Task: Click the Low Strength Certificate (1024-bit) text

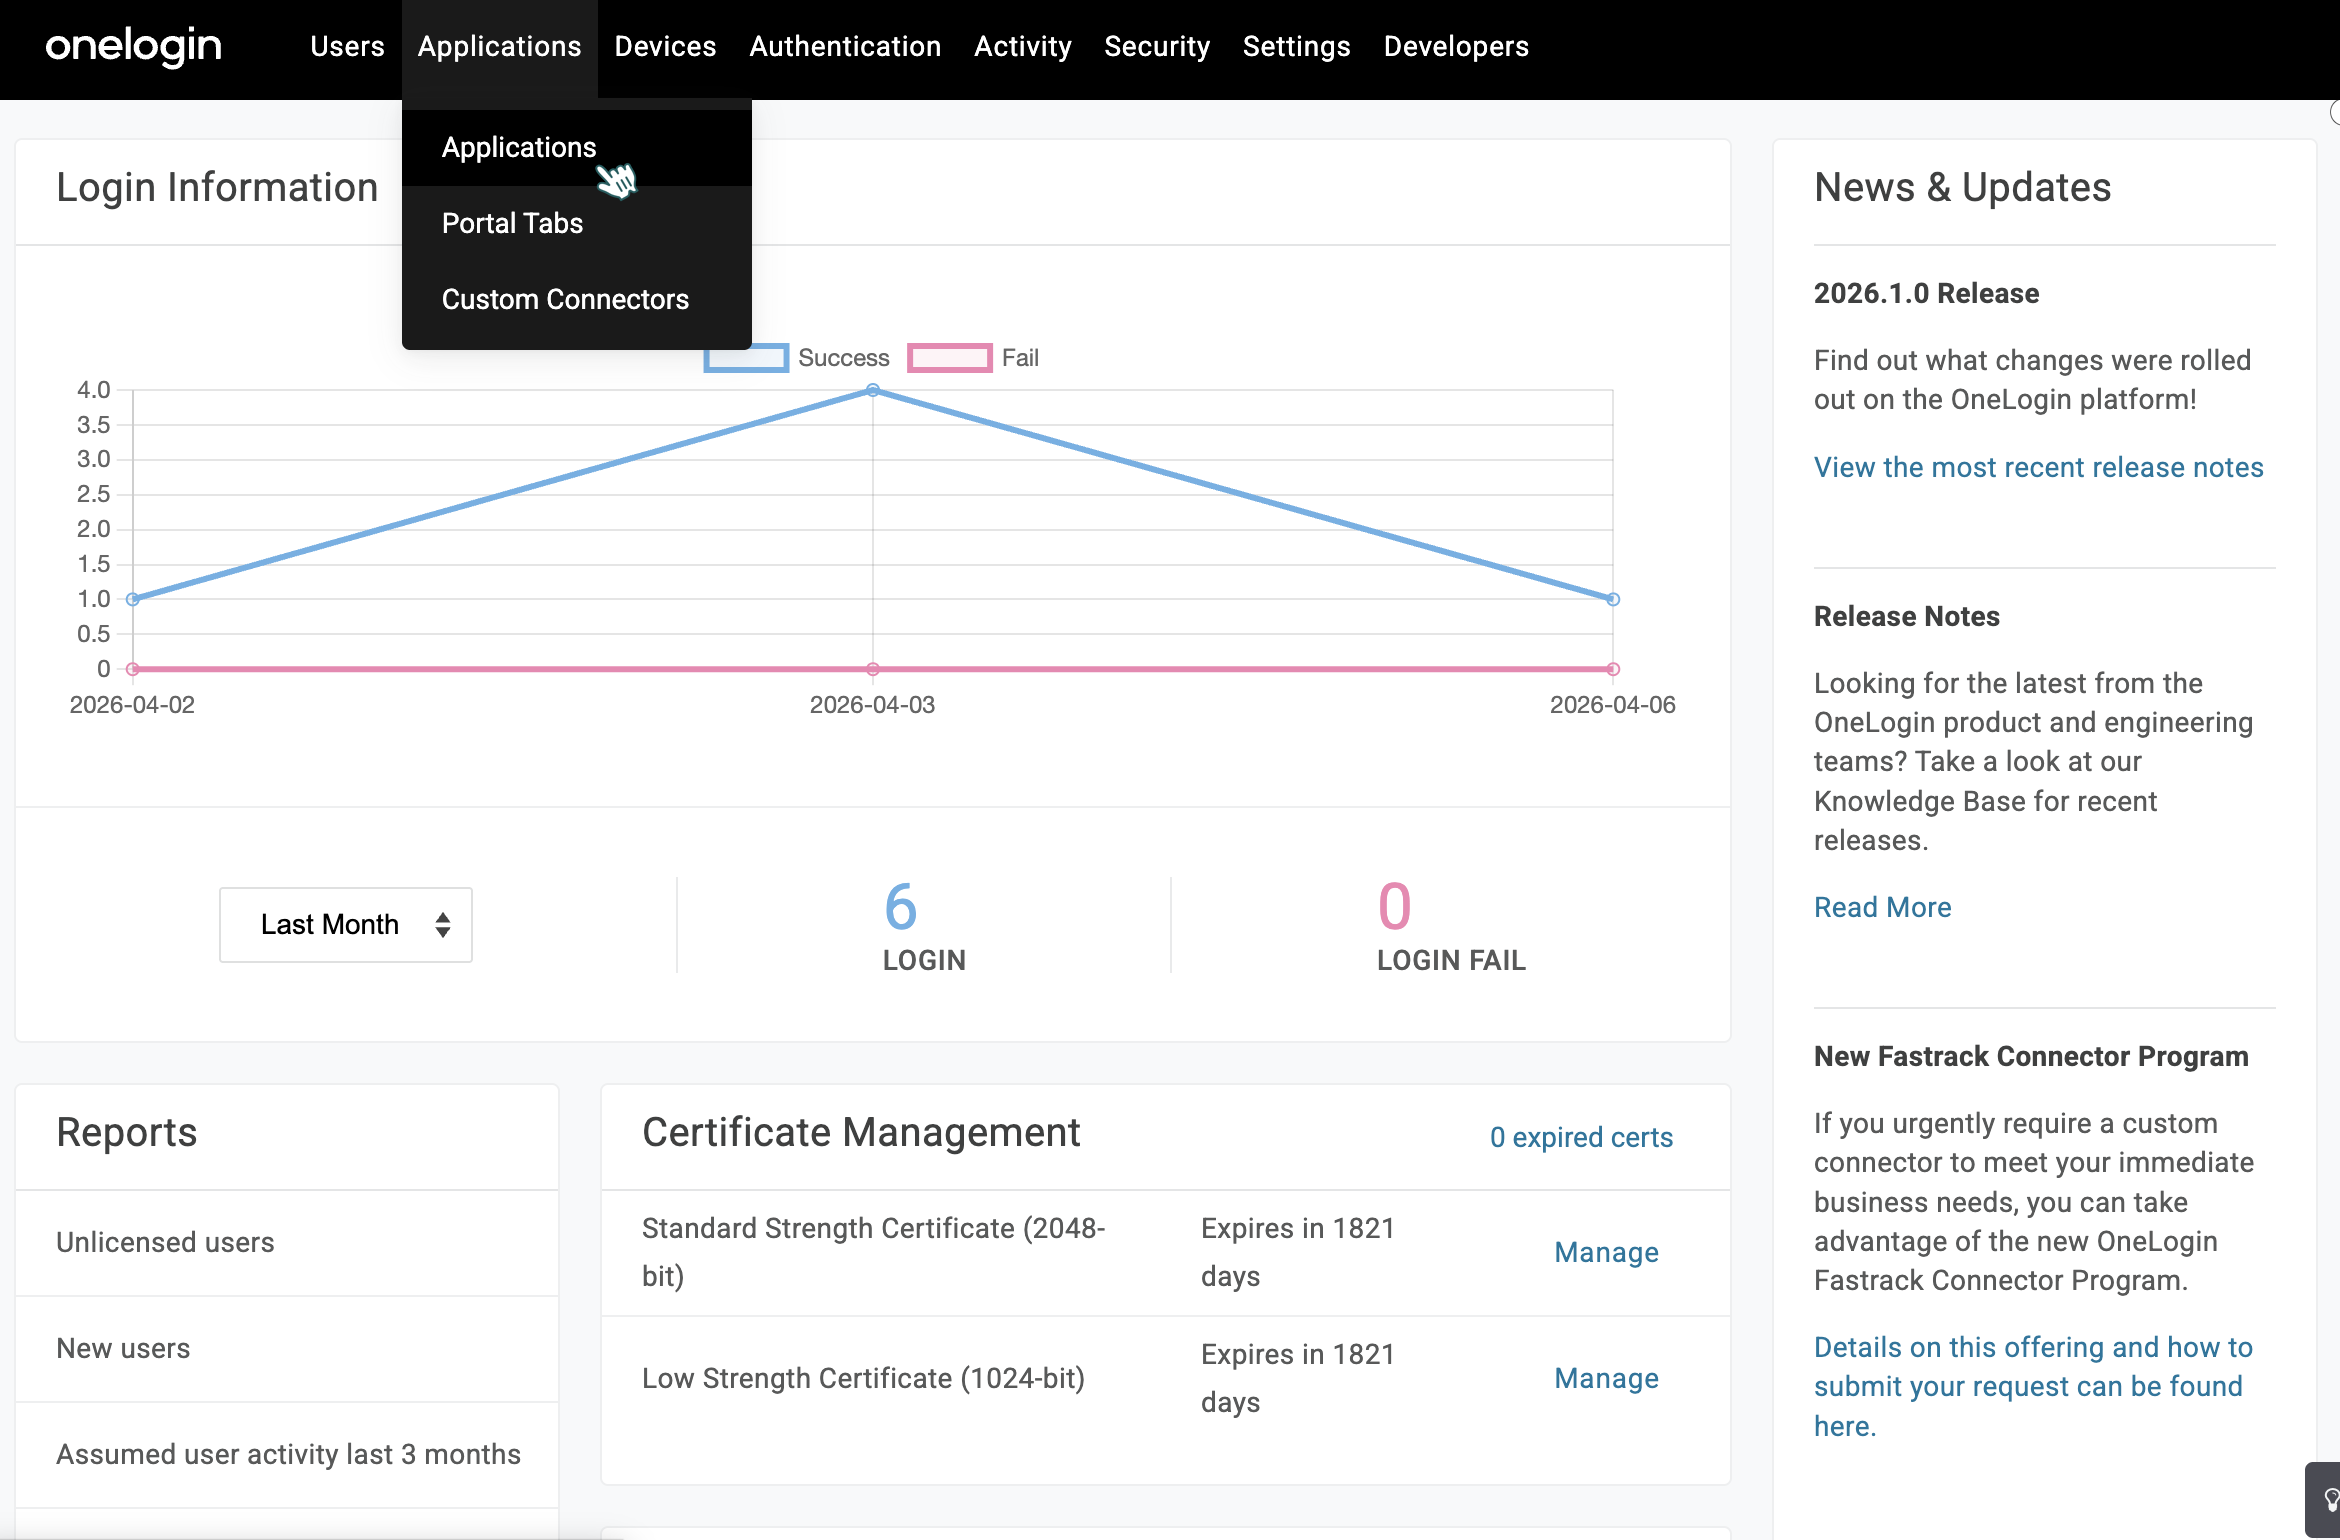Action: 863,1379
